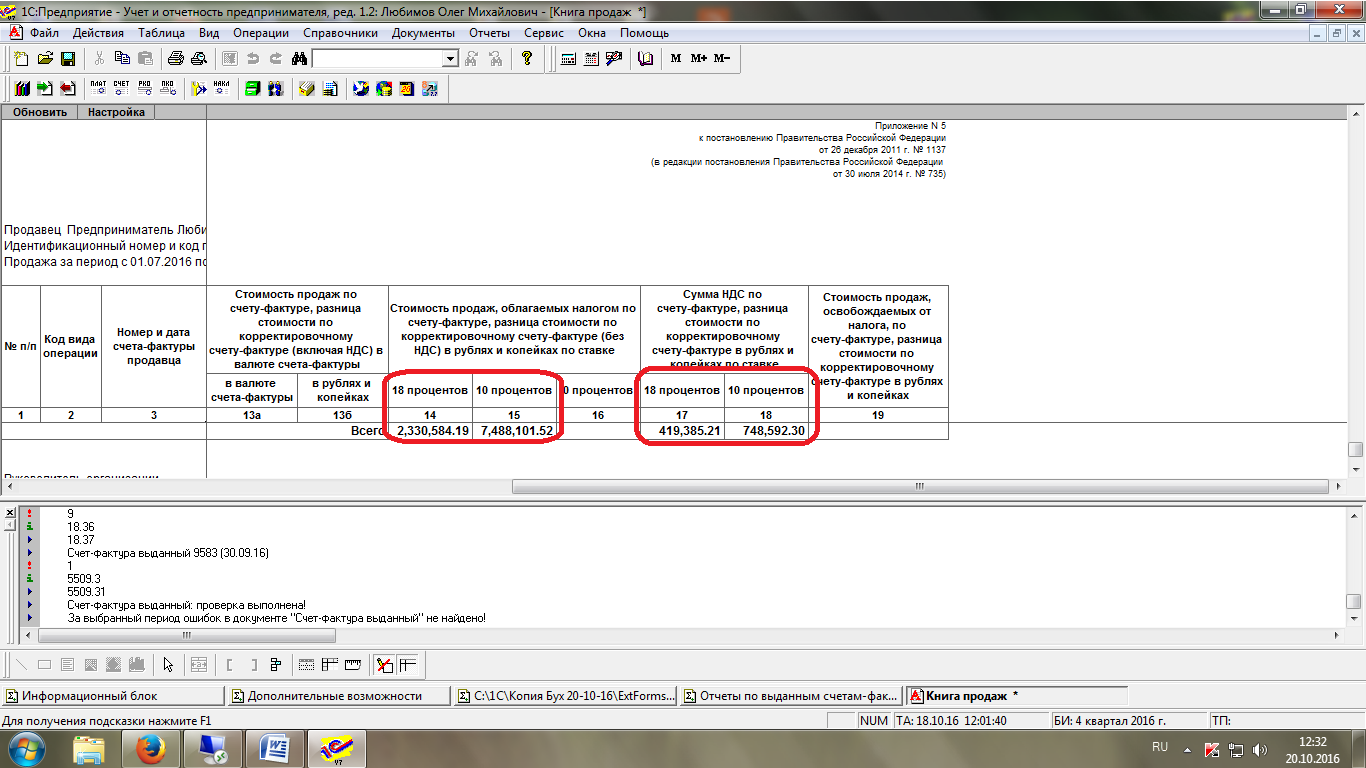
Task: Click the ПЛАТ payment order icon
Action: [98, 89]
